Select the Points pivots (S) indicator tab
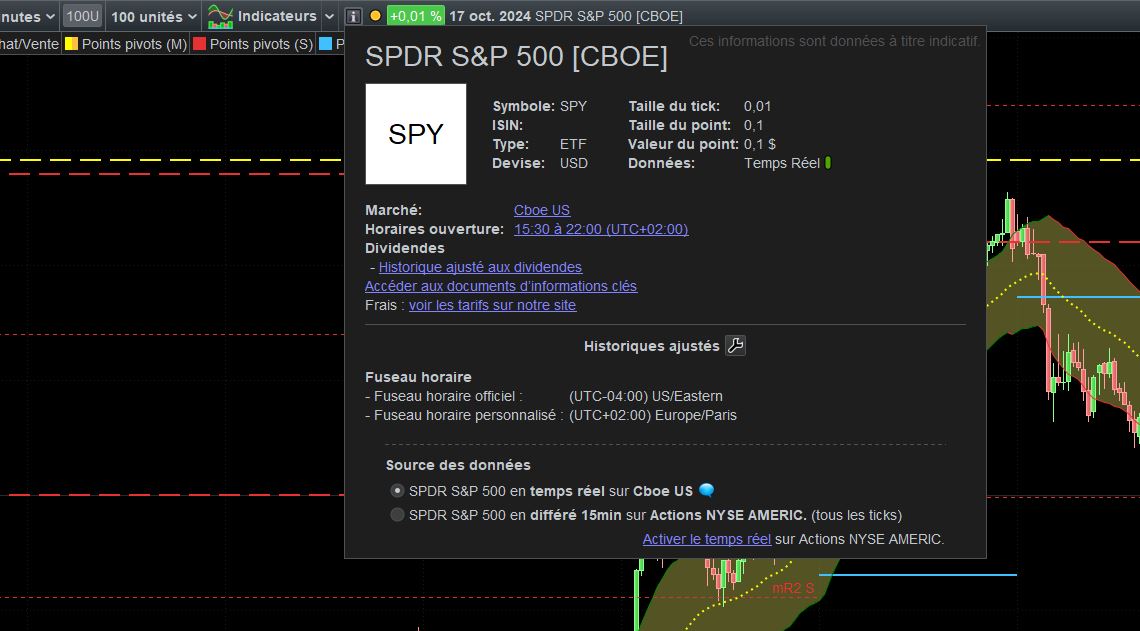Viewport: 1140px width, 631px height. coord(252,44)
